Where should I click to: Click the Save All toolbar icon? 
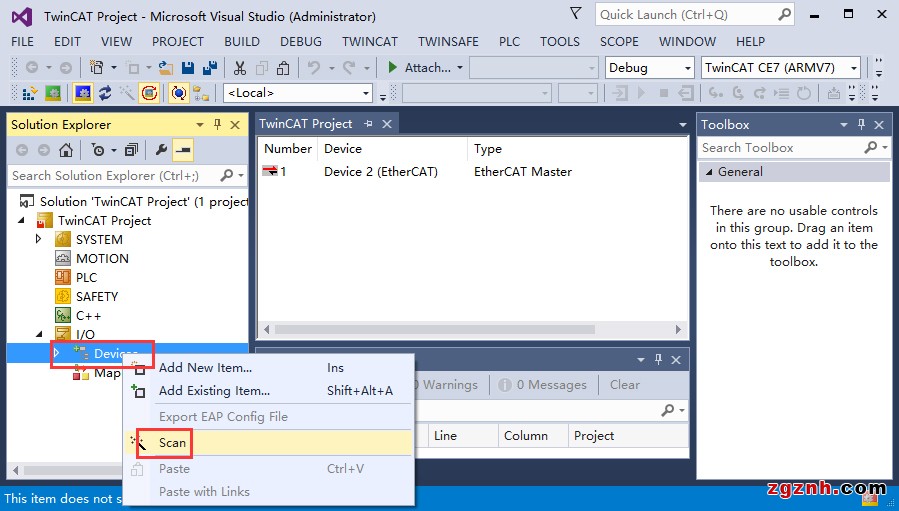[x=210, y=68]
